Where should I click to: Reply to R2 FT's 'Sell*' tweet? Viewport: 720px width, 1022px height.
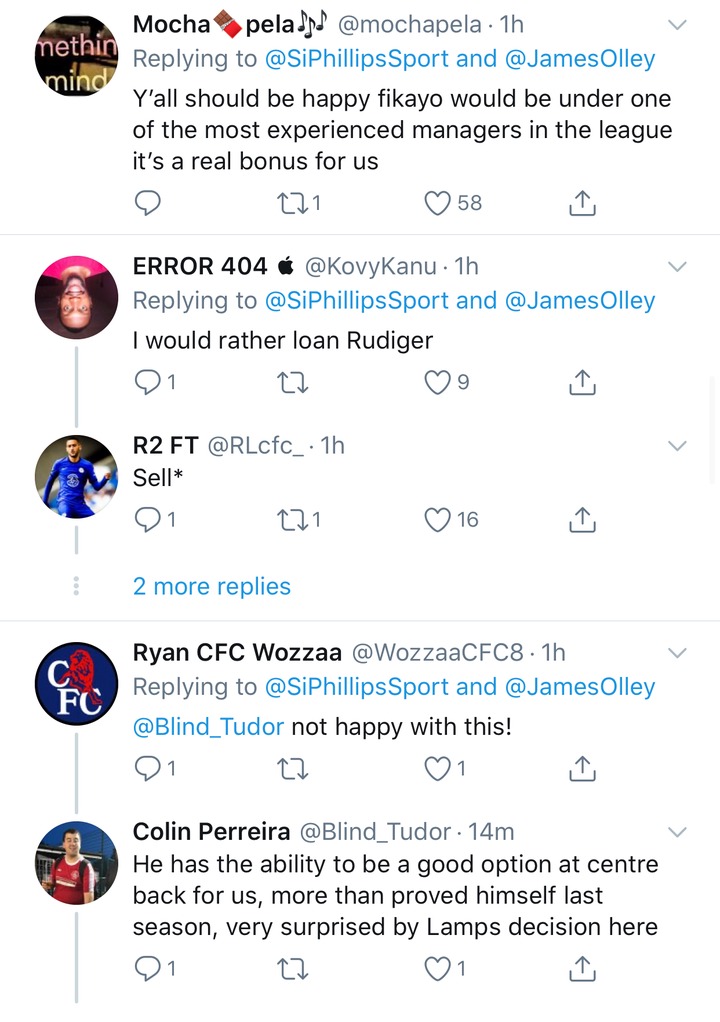(x=148, y=519)
